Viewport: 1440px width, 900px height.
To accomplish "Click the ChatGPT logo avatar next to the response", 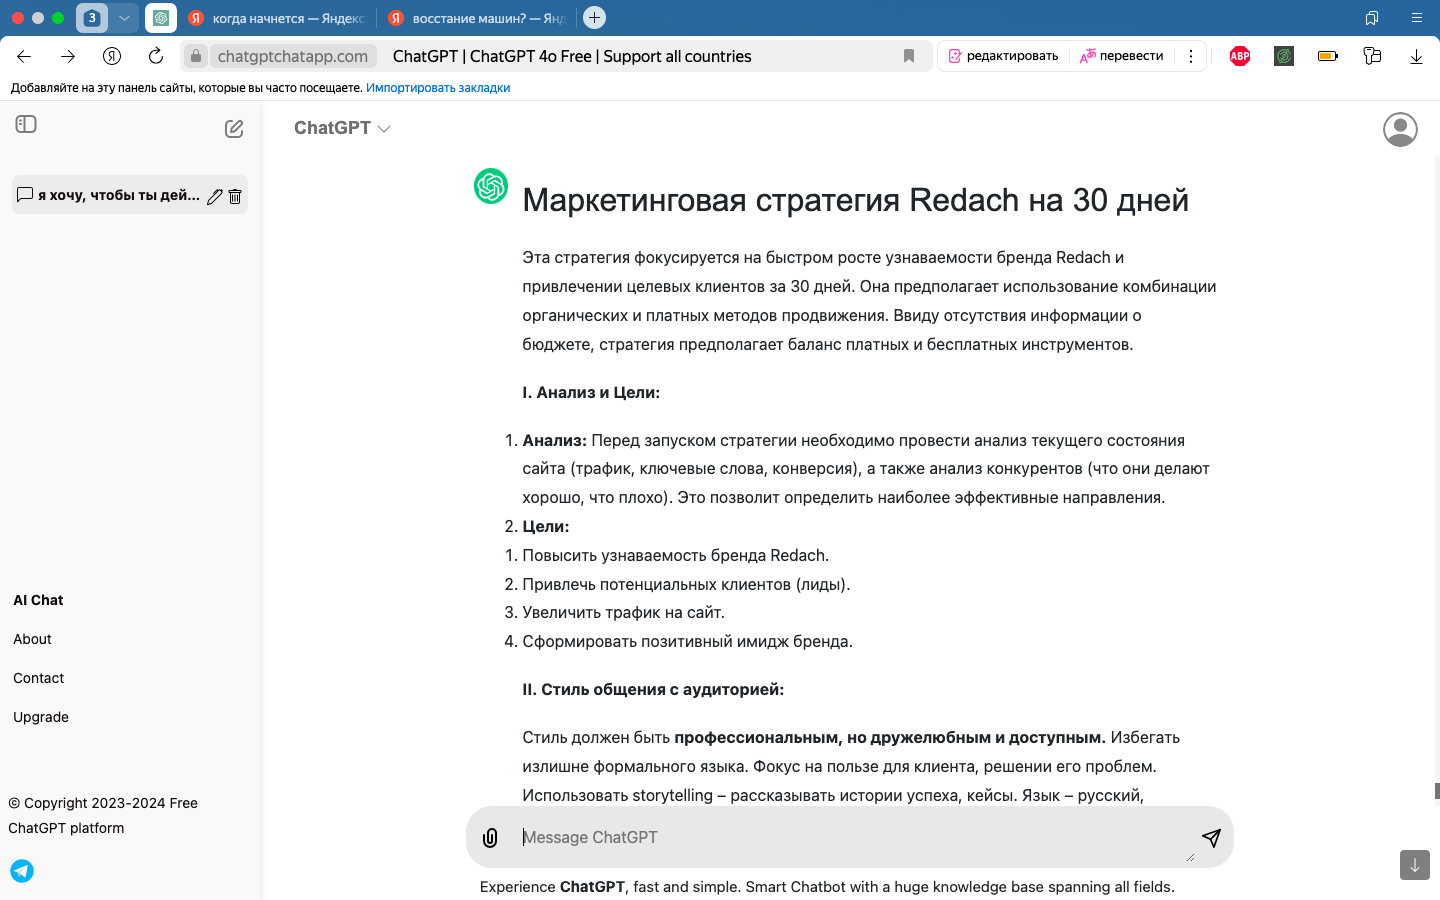I will coord(491,186).
